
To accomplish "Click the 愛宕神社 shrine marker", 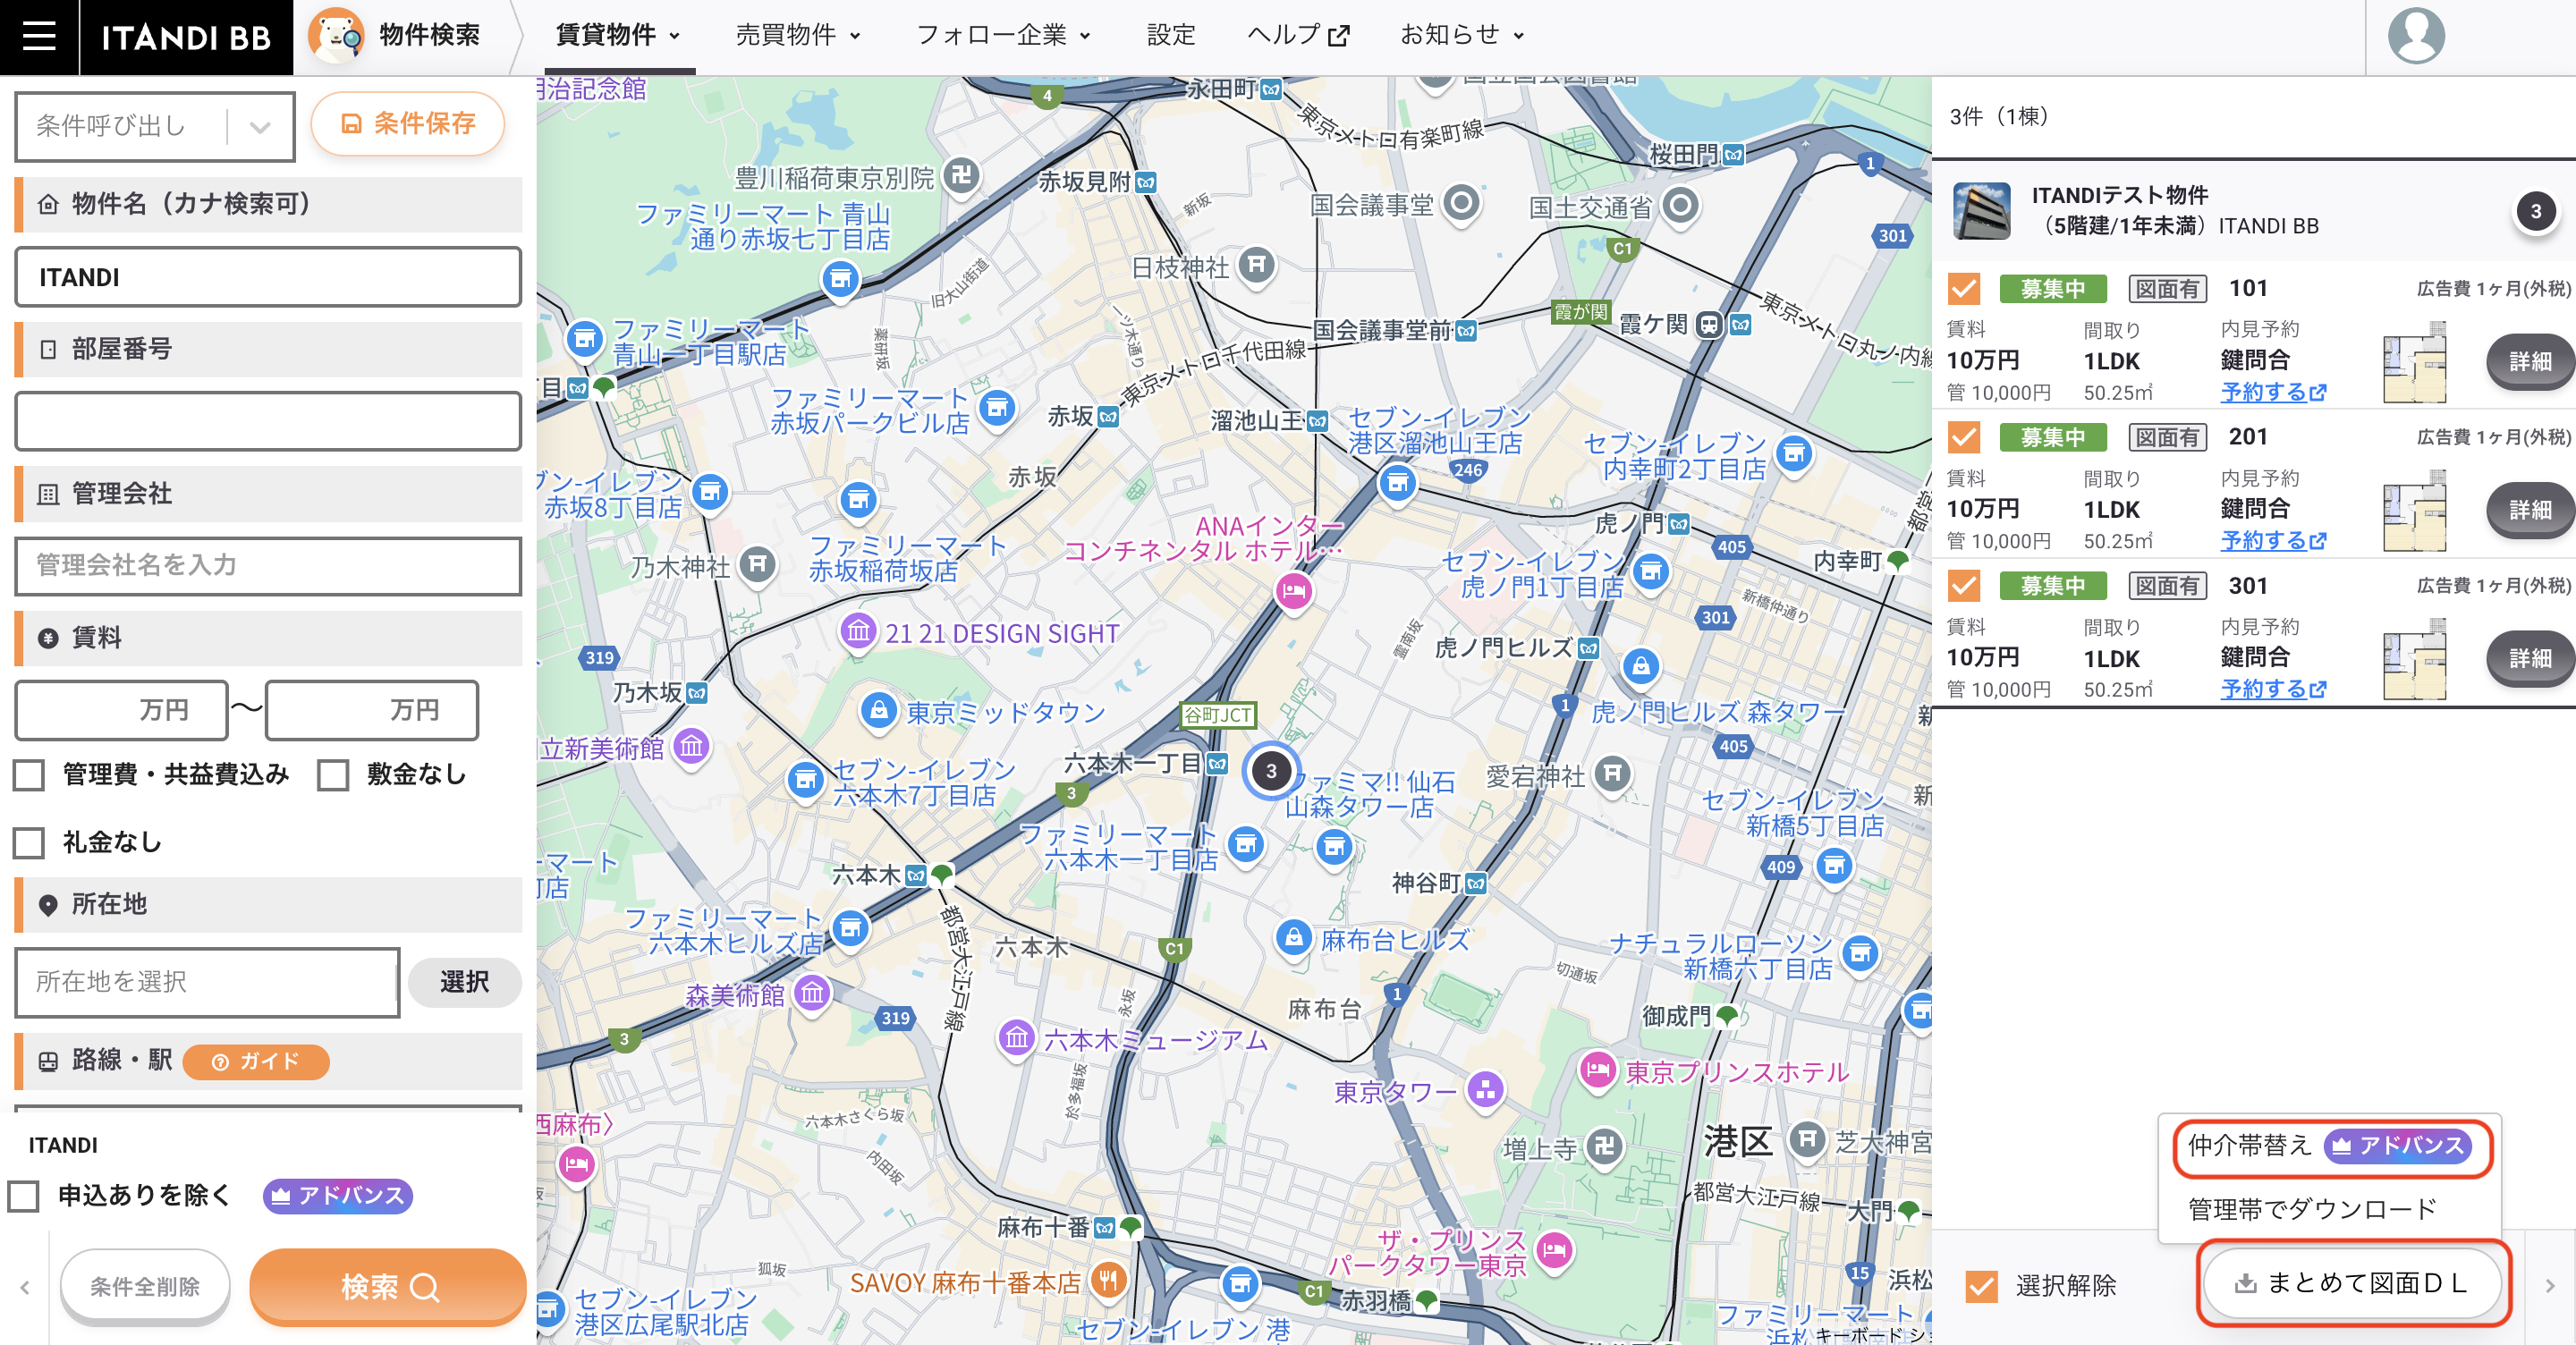I will coord(1611,774).
